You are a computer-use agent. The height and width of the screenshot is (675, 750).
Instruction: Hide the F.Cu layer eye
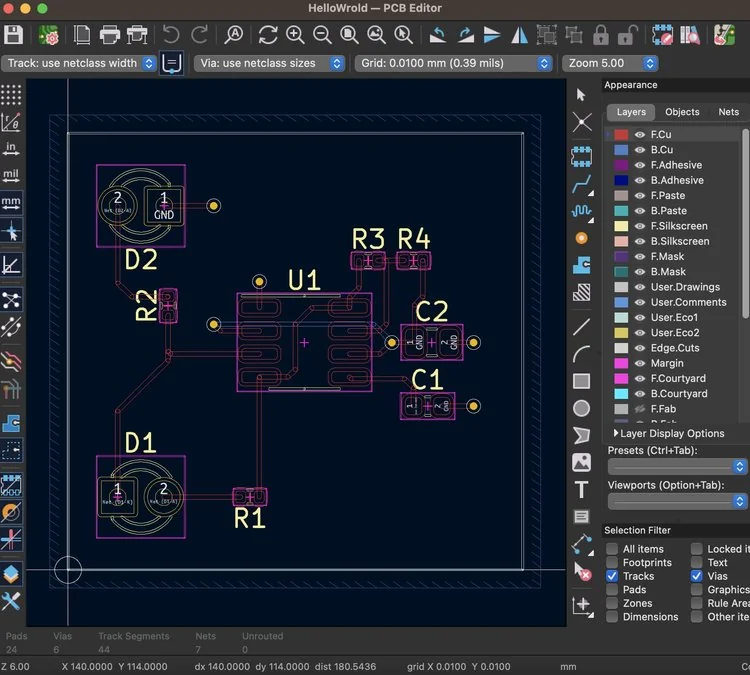(x=640, y=135)
